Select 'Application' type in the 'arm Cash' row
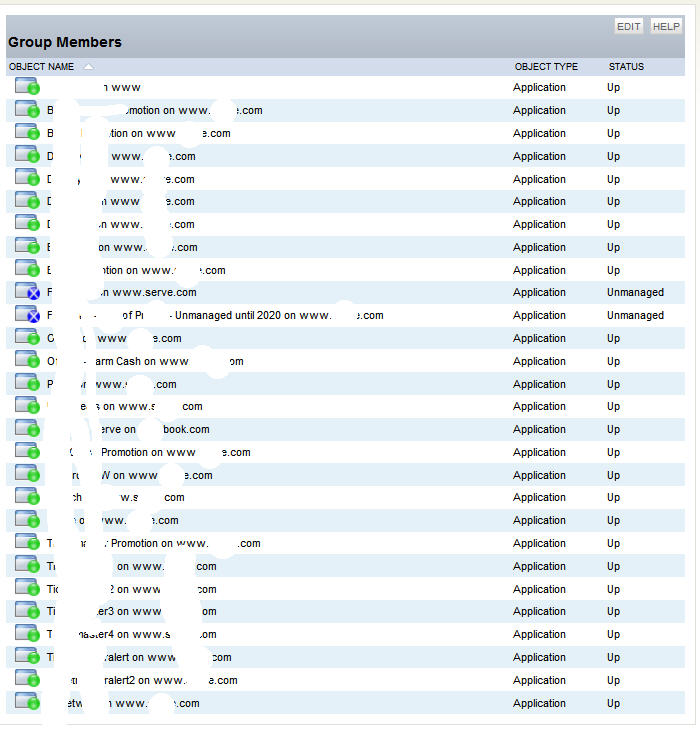Screen dimensions: 700x730 coord(539,361)
